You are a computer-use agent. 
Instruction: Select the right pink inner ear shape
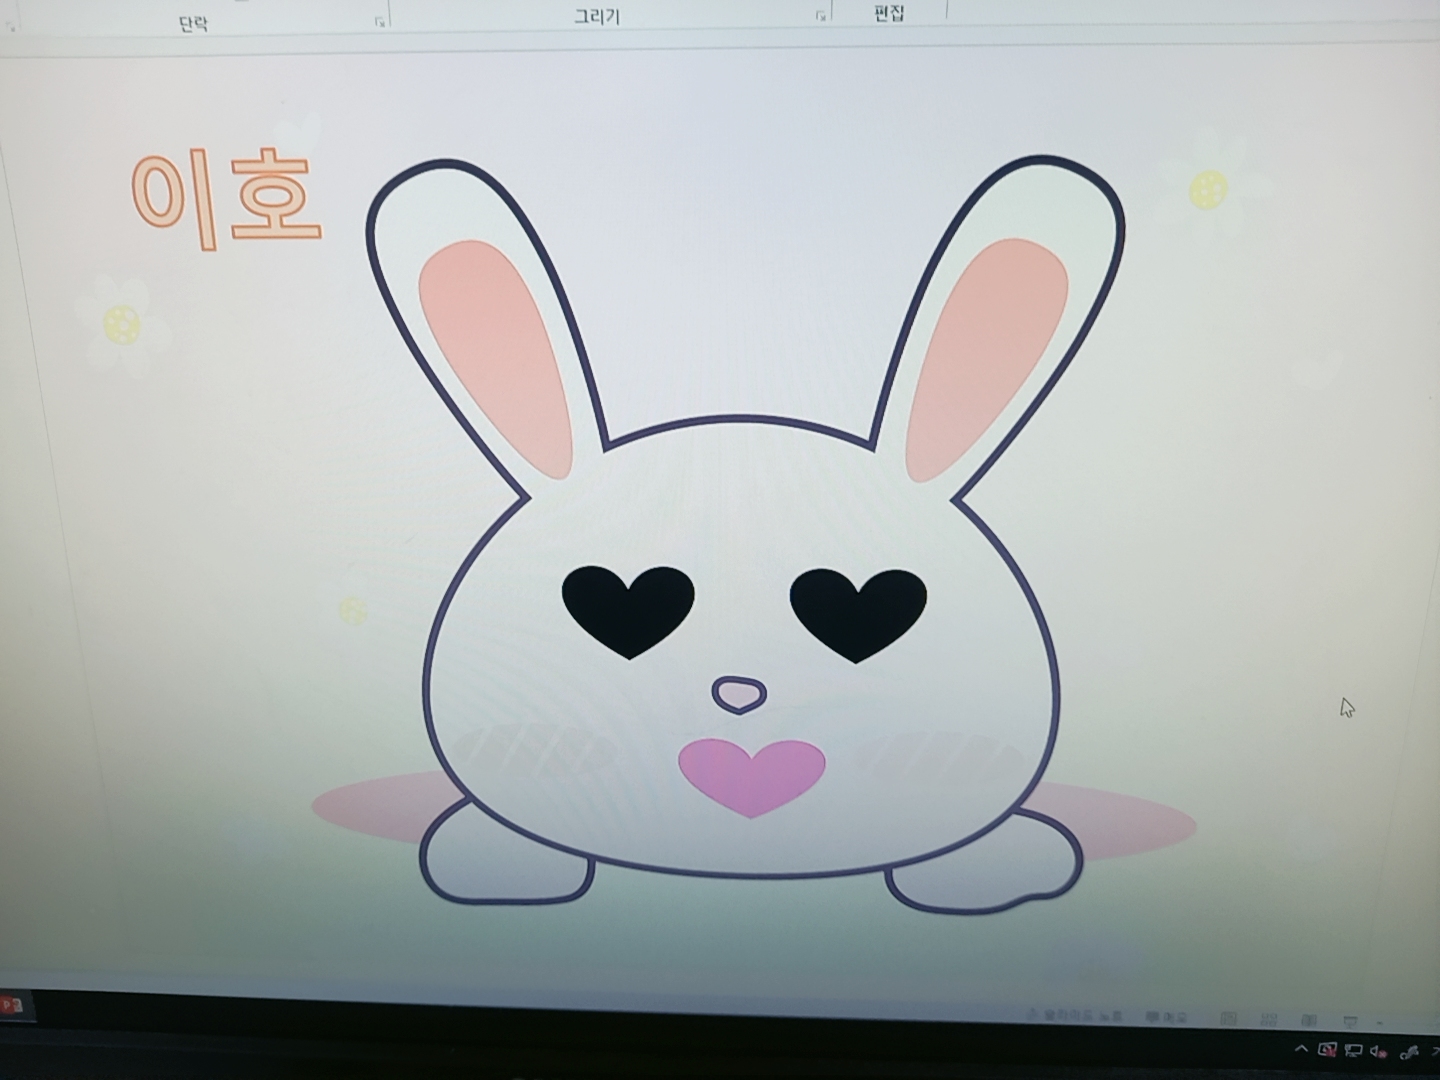986,358
